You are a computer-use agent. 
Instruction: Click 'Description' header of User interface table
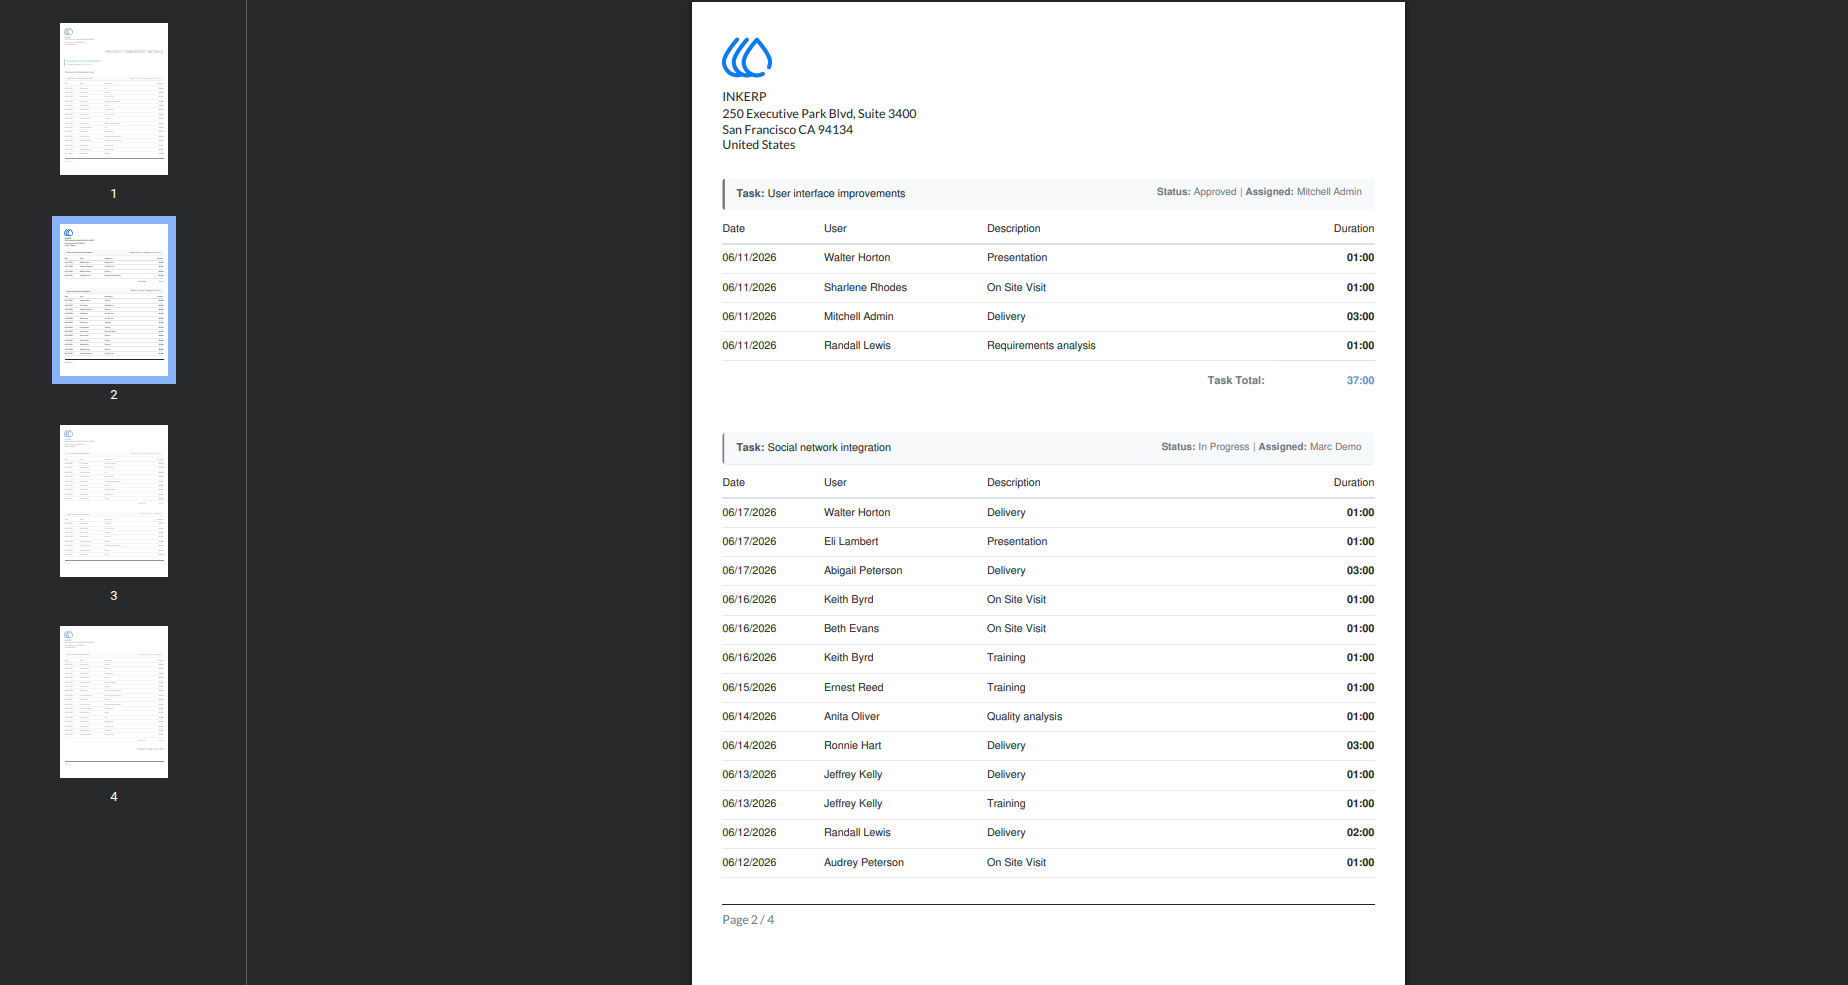pyautogui.click(x=1013, y=229)
